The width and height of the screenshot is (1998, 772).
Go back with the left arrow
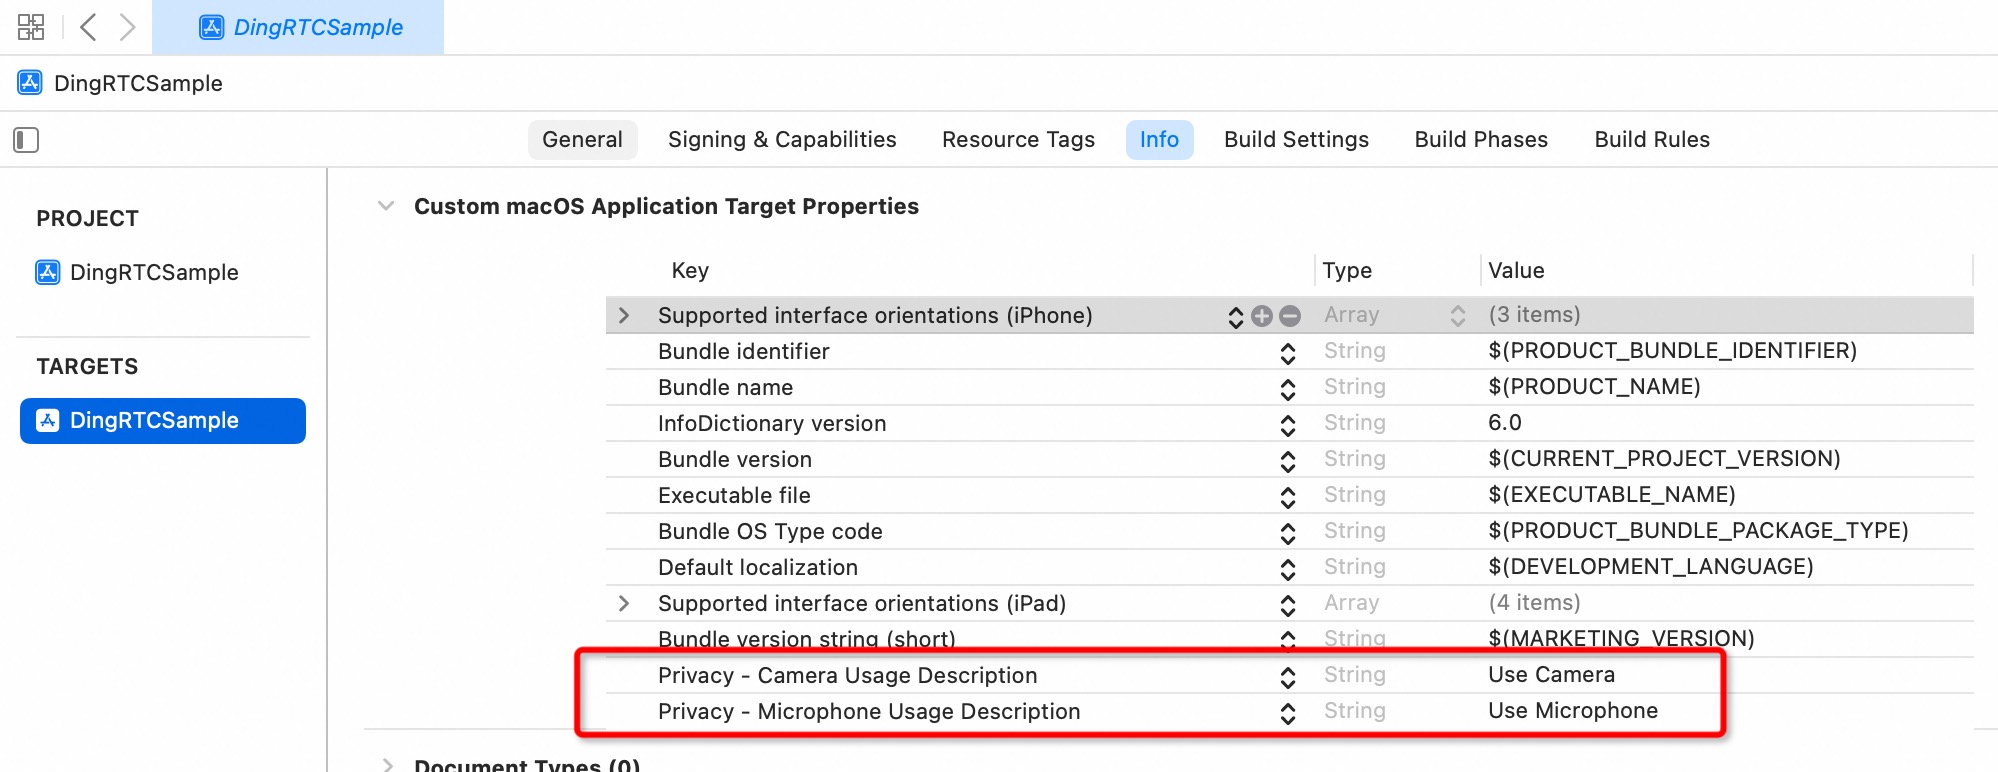click(x=88, y=27)
